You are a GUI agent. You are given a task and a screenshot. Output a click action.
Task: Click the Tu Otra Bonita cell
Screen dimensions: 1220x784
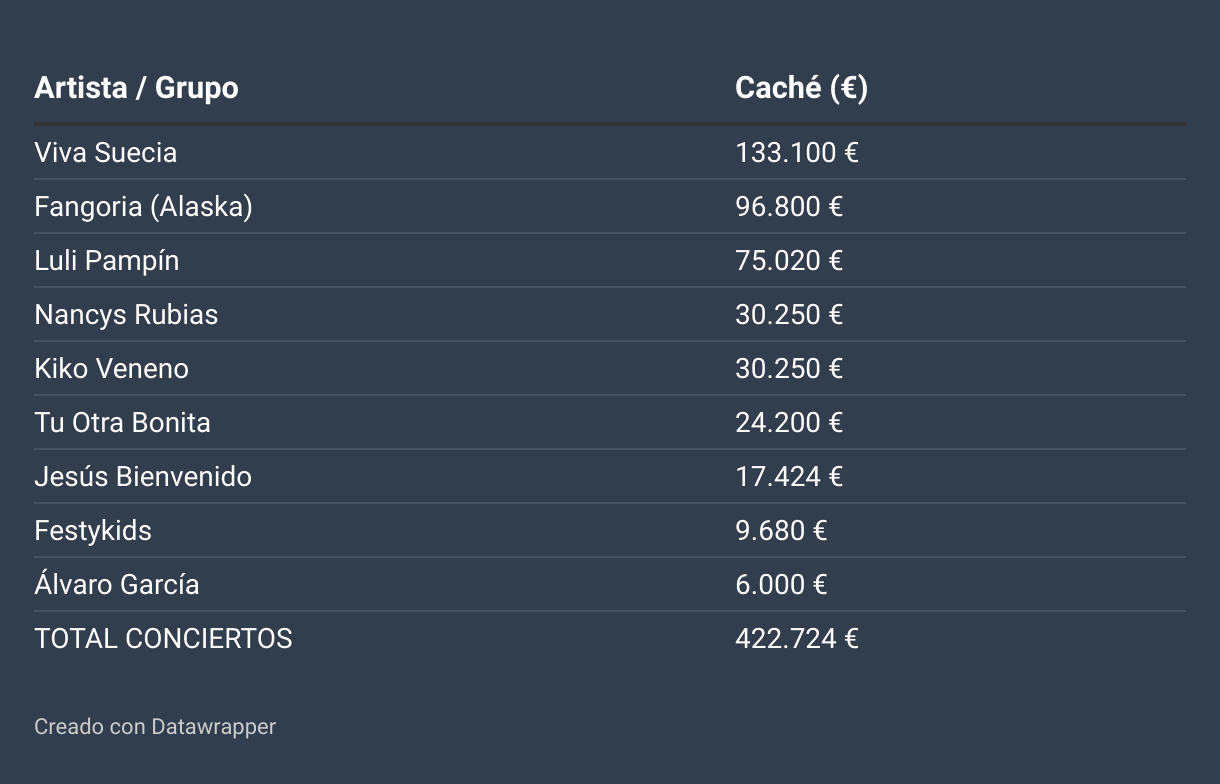(122, 423)
